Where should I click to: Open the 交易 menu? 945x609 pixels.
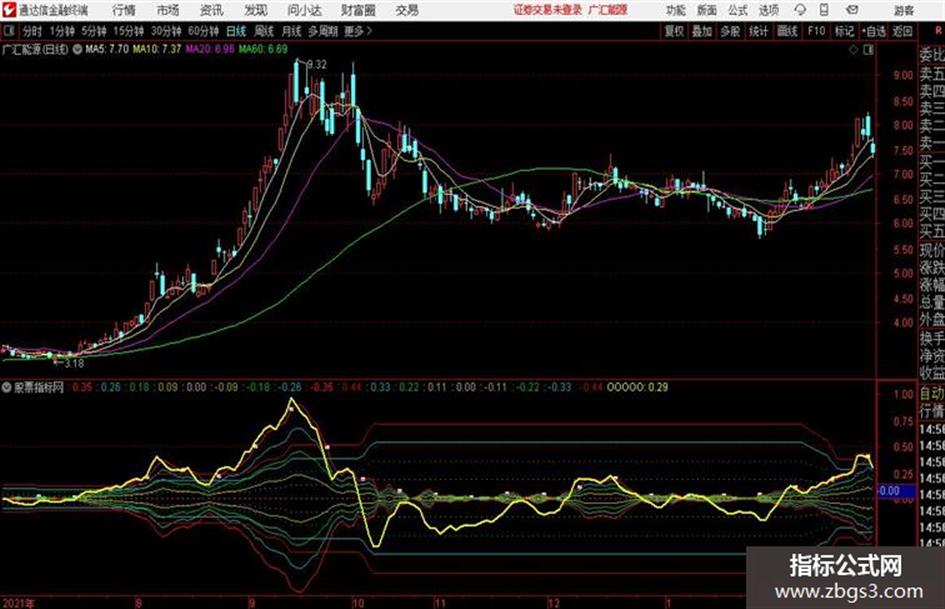coord(407,10)
